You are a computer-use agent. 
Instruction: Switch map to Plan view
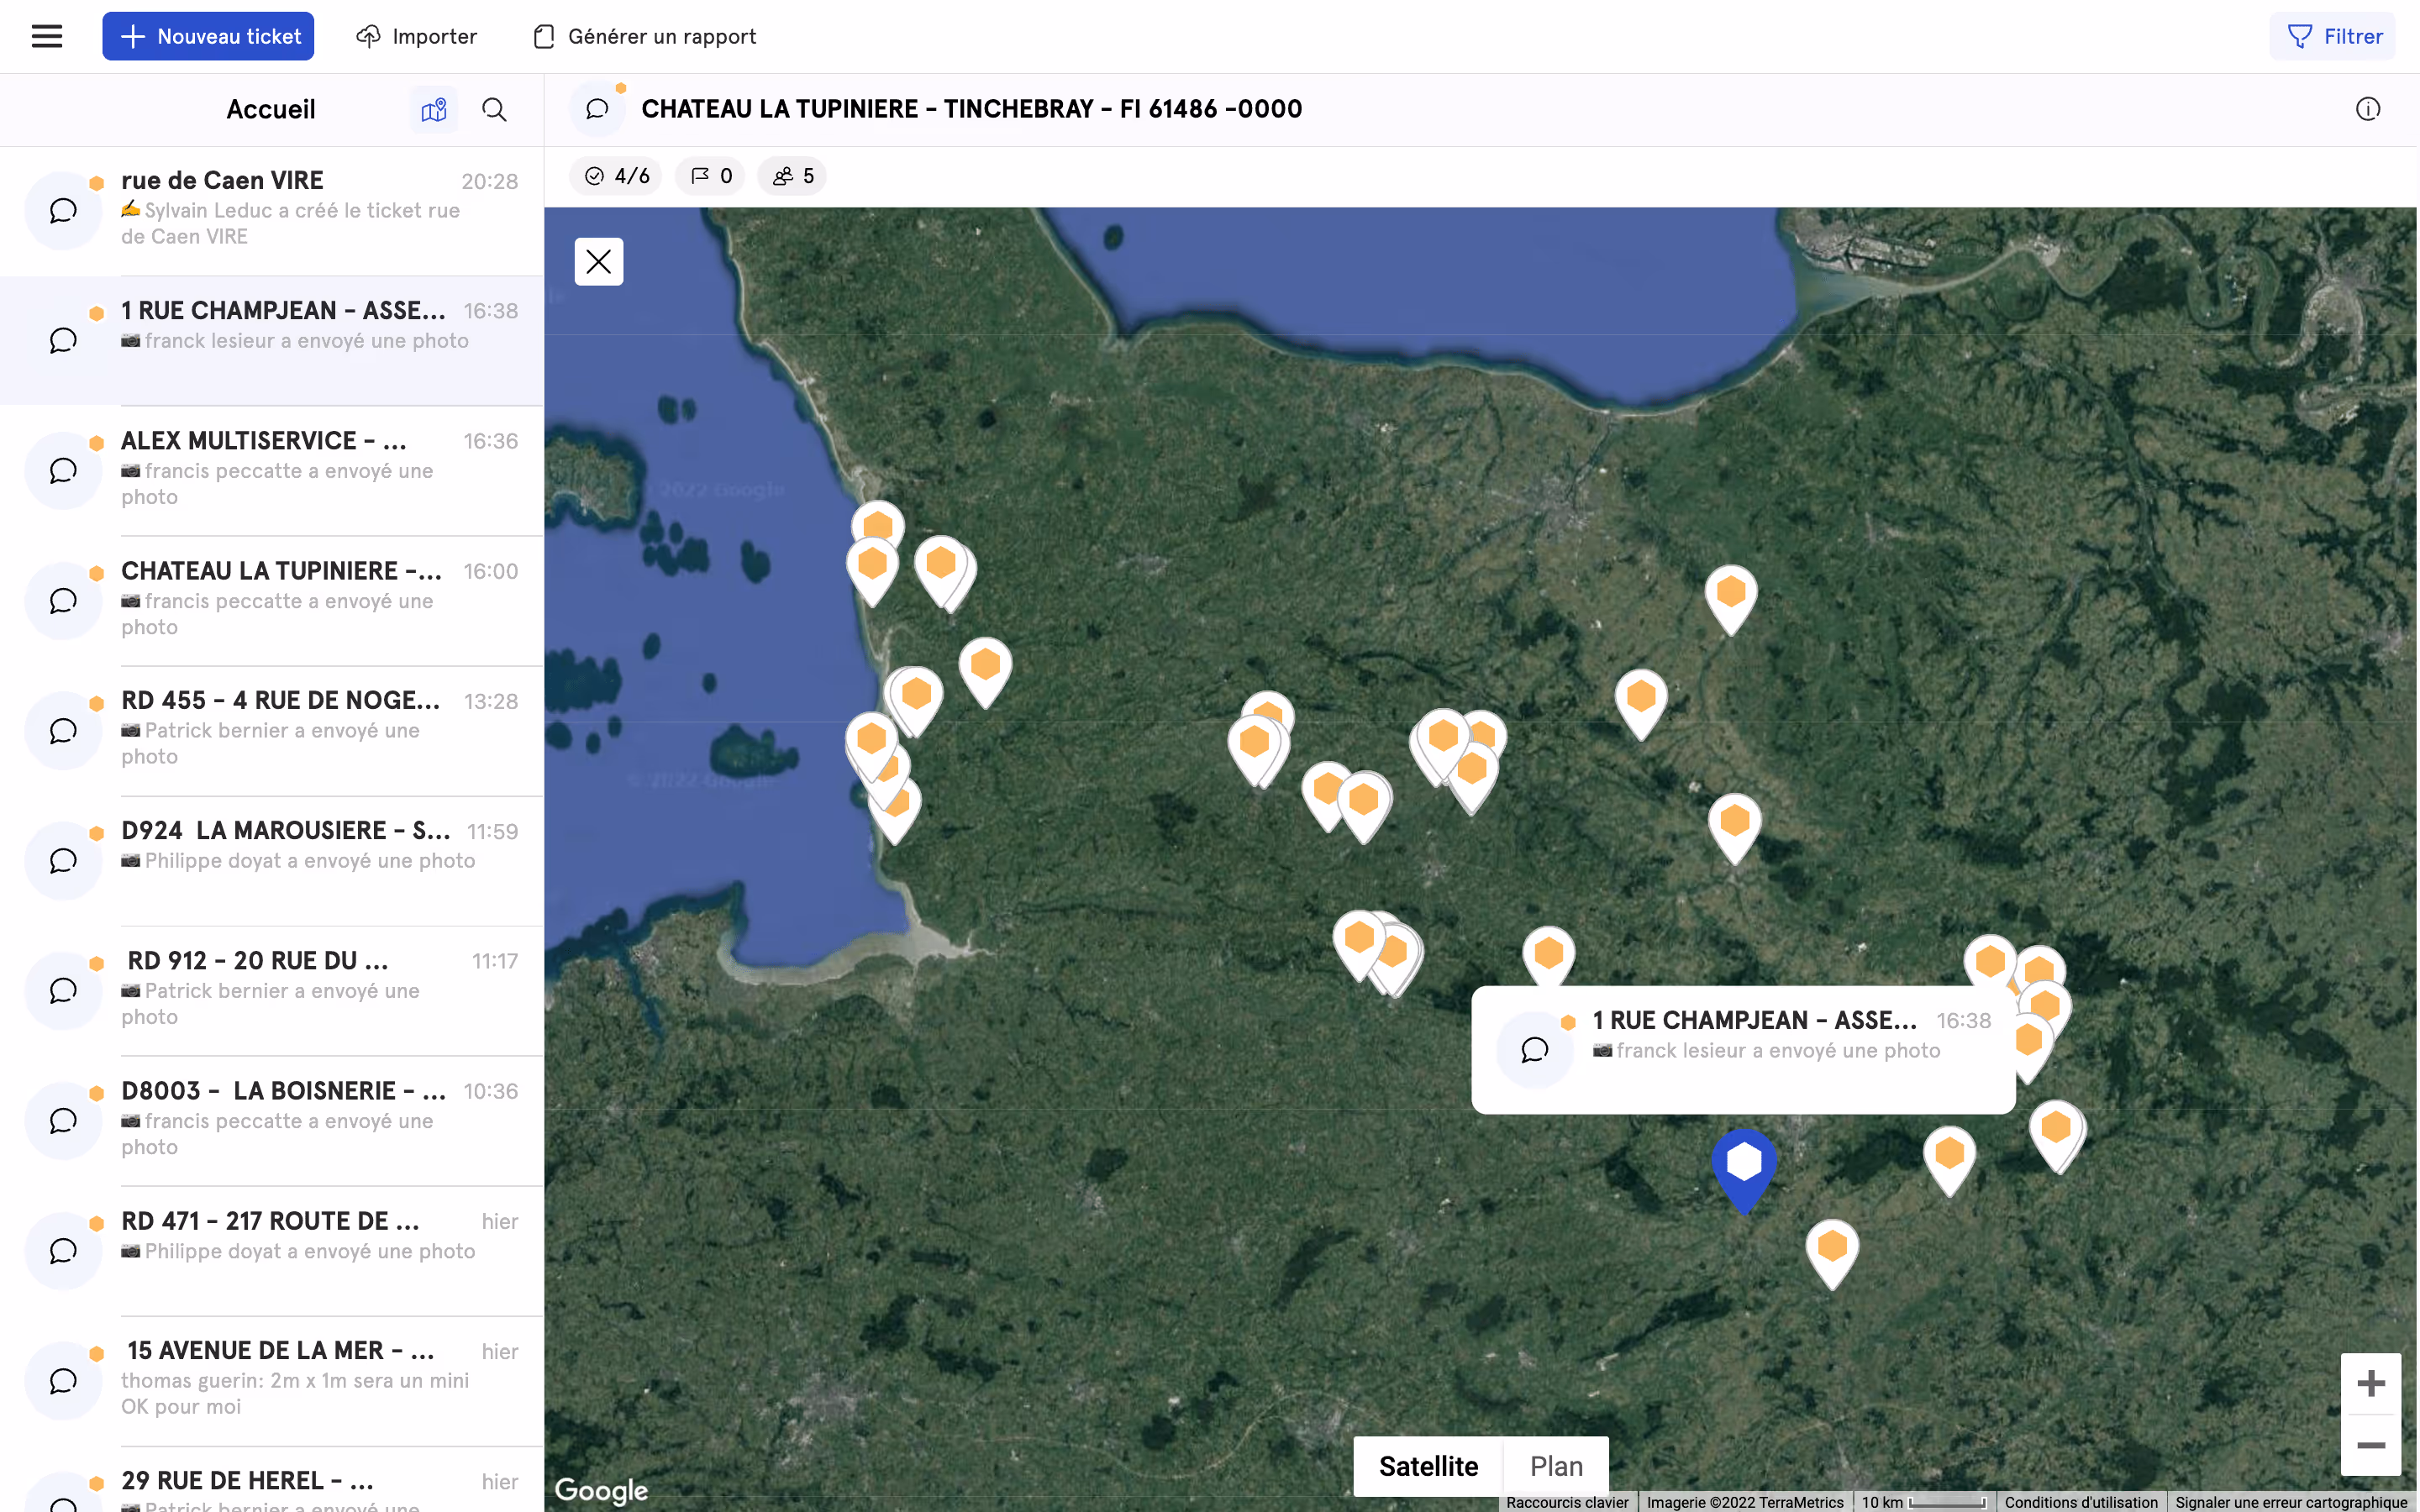tap(1556, 1466)
